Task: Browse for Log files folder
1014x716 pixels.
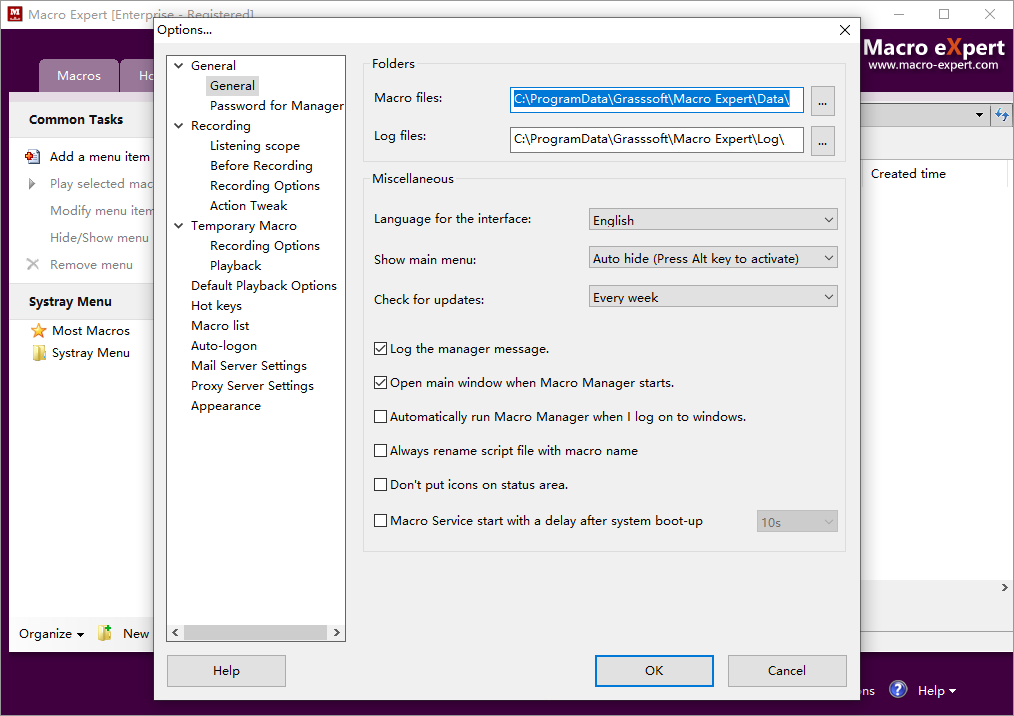Action: (x=823, y=140)
